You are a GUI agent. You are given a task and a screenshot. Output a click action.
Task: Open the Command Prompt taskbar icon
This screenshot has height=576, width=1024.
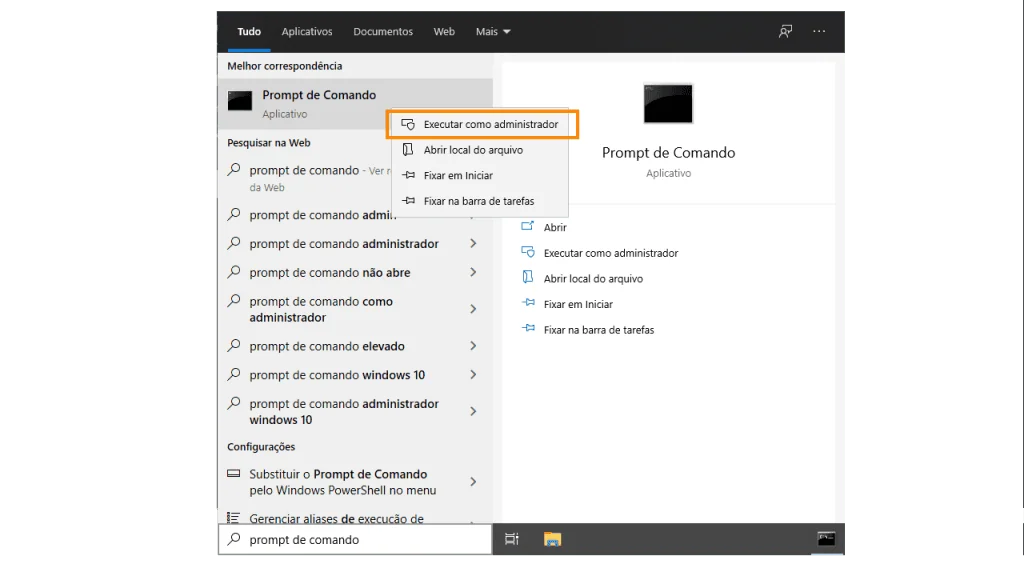click(x=826, y=539)
